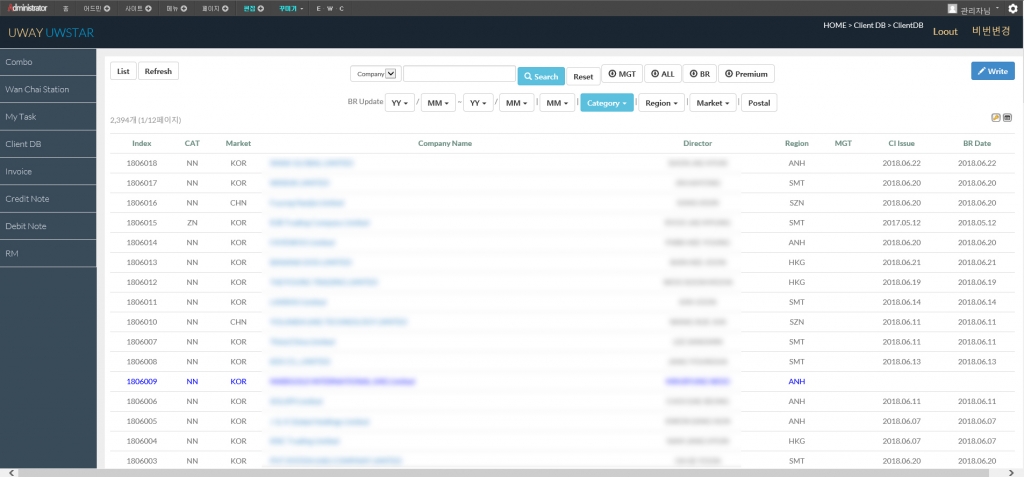Open the MM dropdown right before Category

tap(557, 103)
